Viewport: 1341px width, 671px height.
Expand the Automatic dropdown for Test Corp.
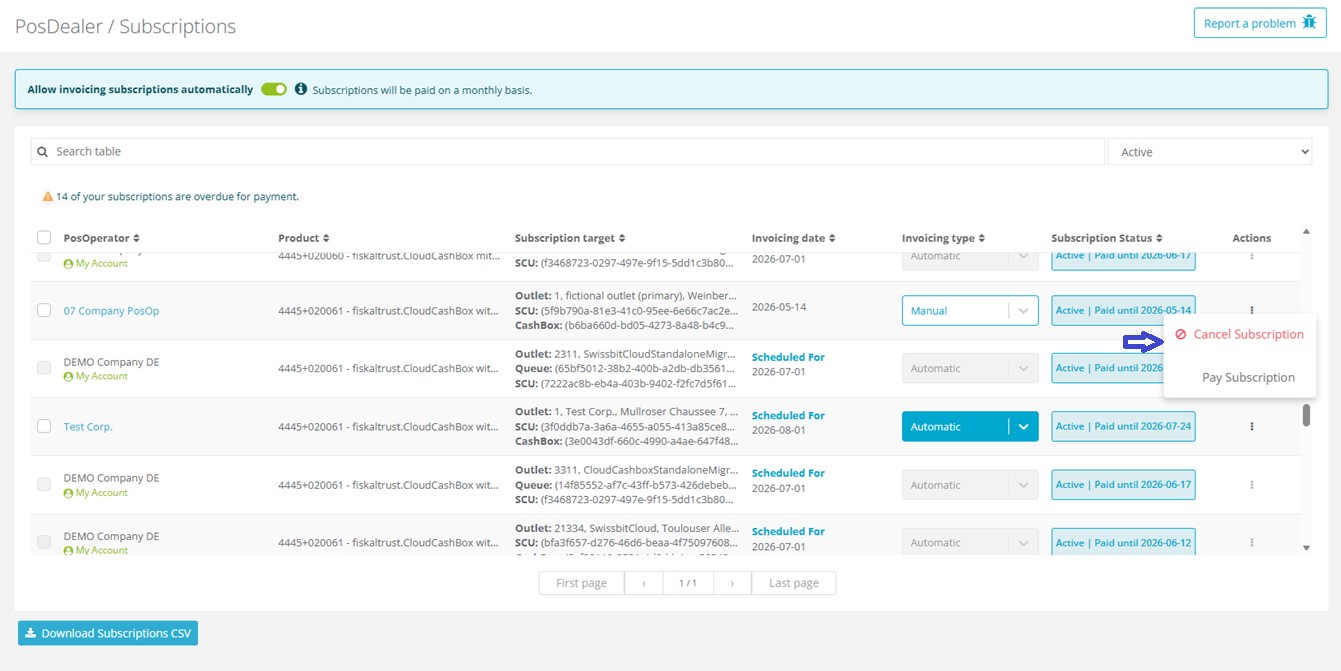[1023, 426]
